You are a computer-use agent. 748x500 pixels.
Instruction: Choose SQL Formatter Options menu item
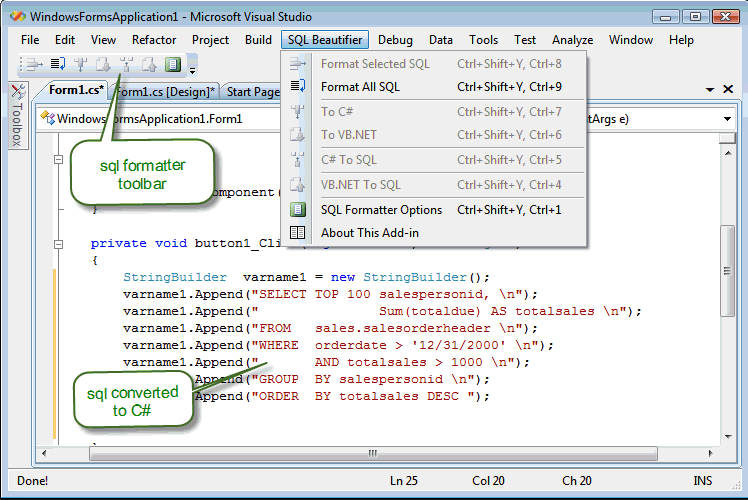click(x=434, y=210)
